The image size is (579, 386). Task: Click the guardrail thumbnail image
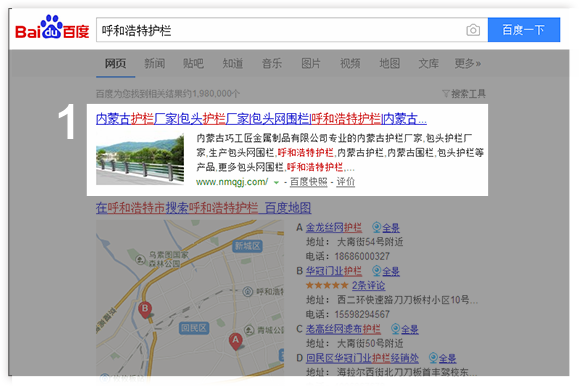tap(140, 159)
